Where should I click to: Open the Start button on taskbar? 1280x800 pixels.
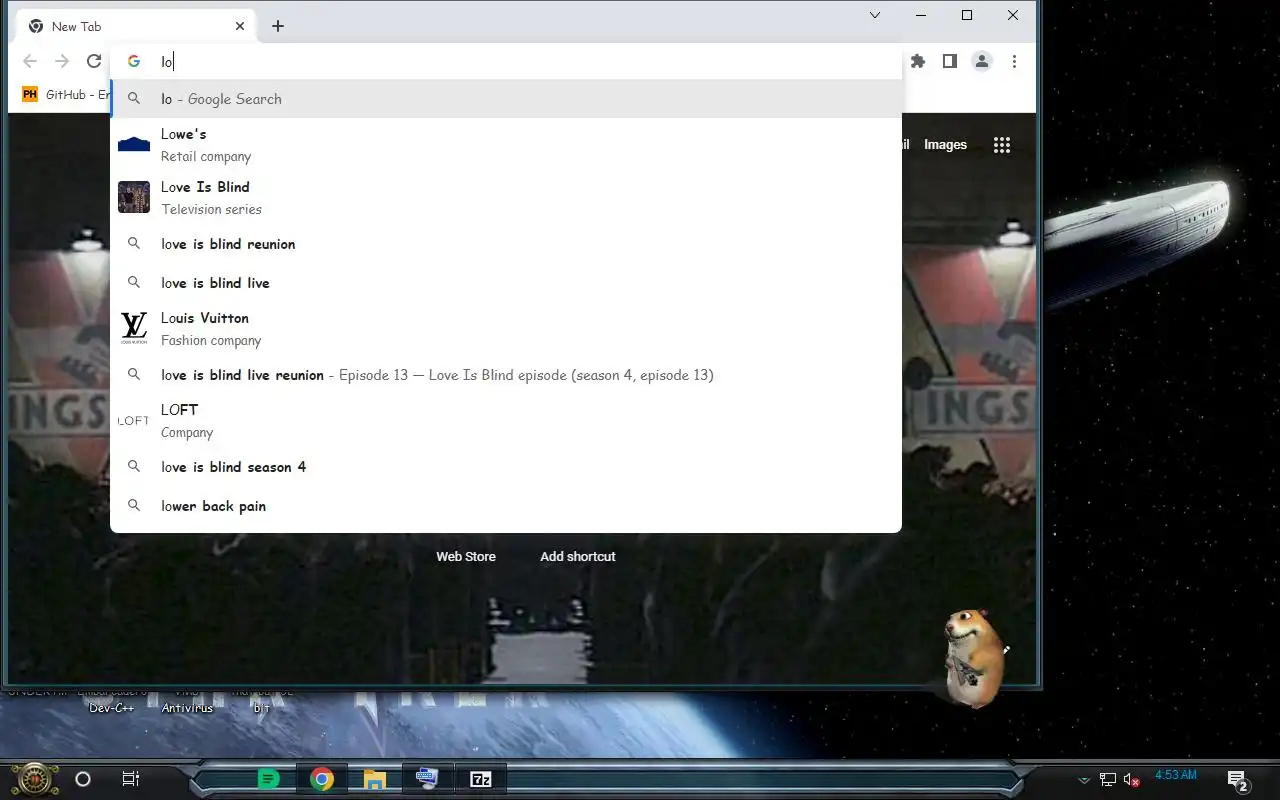35,778
